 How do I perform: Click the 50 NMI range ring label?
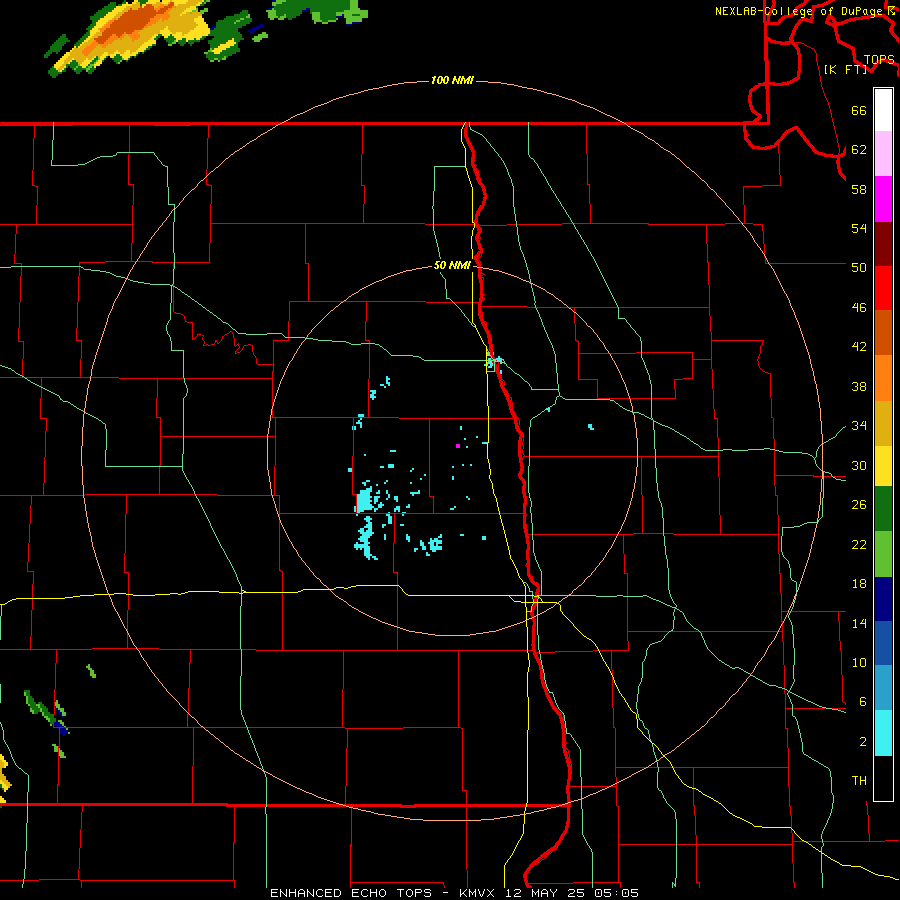(452, 265)
